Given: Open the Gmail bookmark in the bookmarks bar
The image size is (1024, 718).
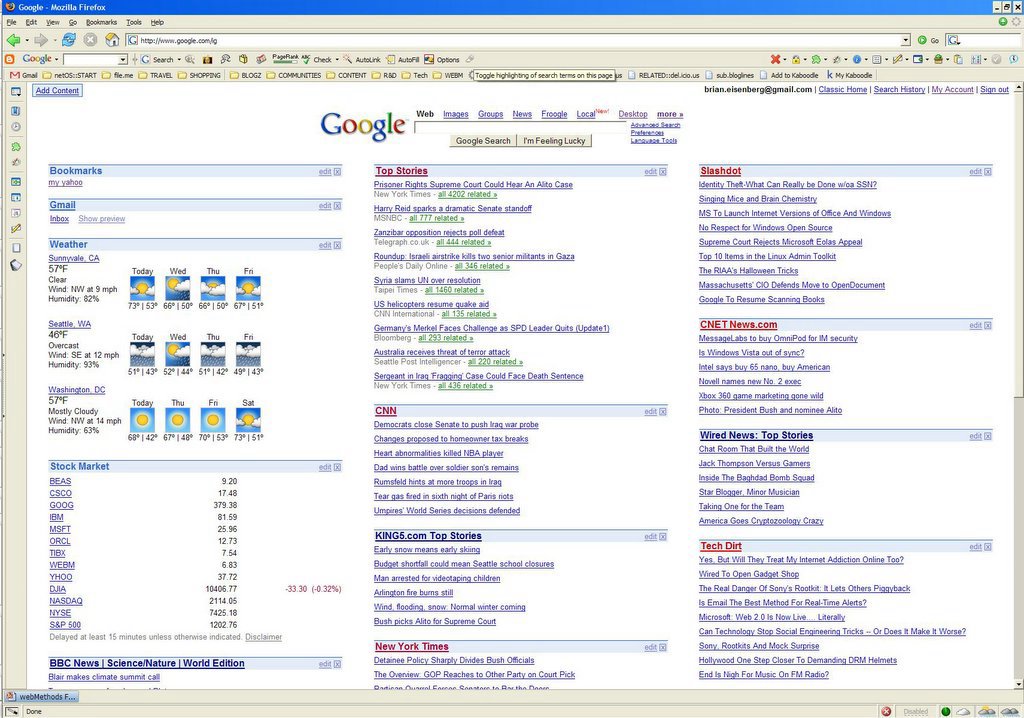Looking at the screenshot, I should click(24, 75).
